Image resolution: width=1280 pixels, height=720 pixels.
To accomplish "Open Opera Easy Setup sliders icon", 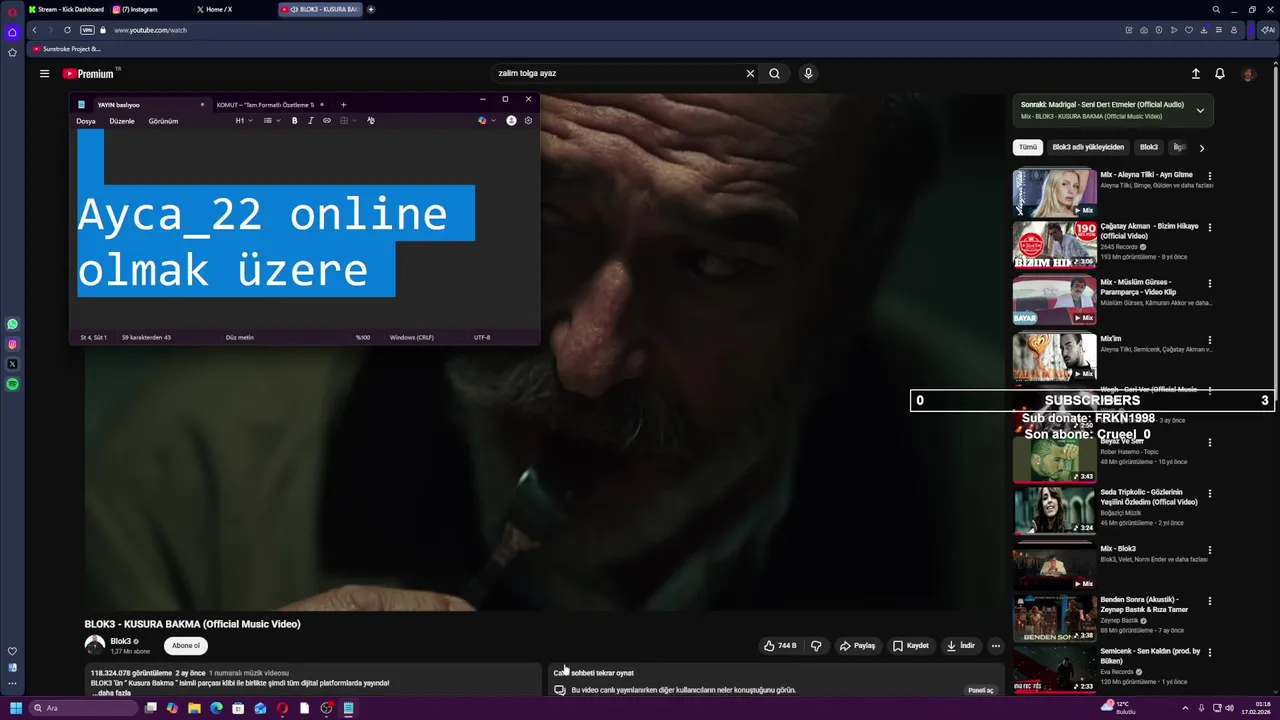I will pos(1219,30).
